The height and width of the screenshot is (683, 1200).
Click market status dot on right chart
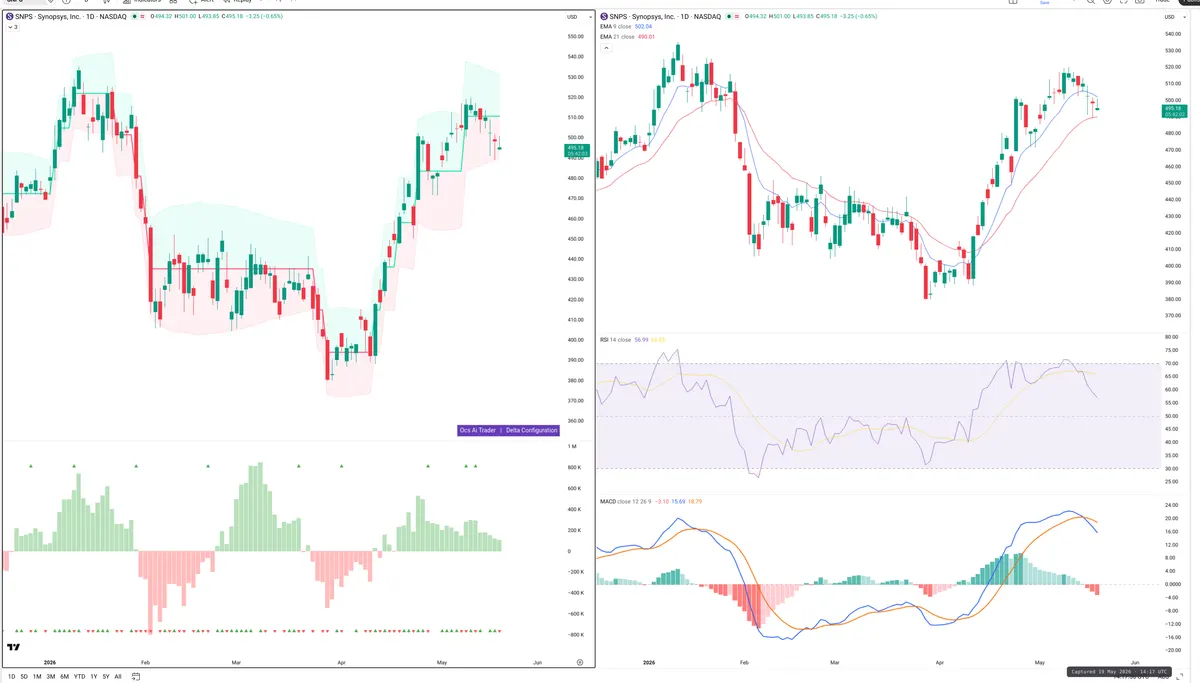729,17
